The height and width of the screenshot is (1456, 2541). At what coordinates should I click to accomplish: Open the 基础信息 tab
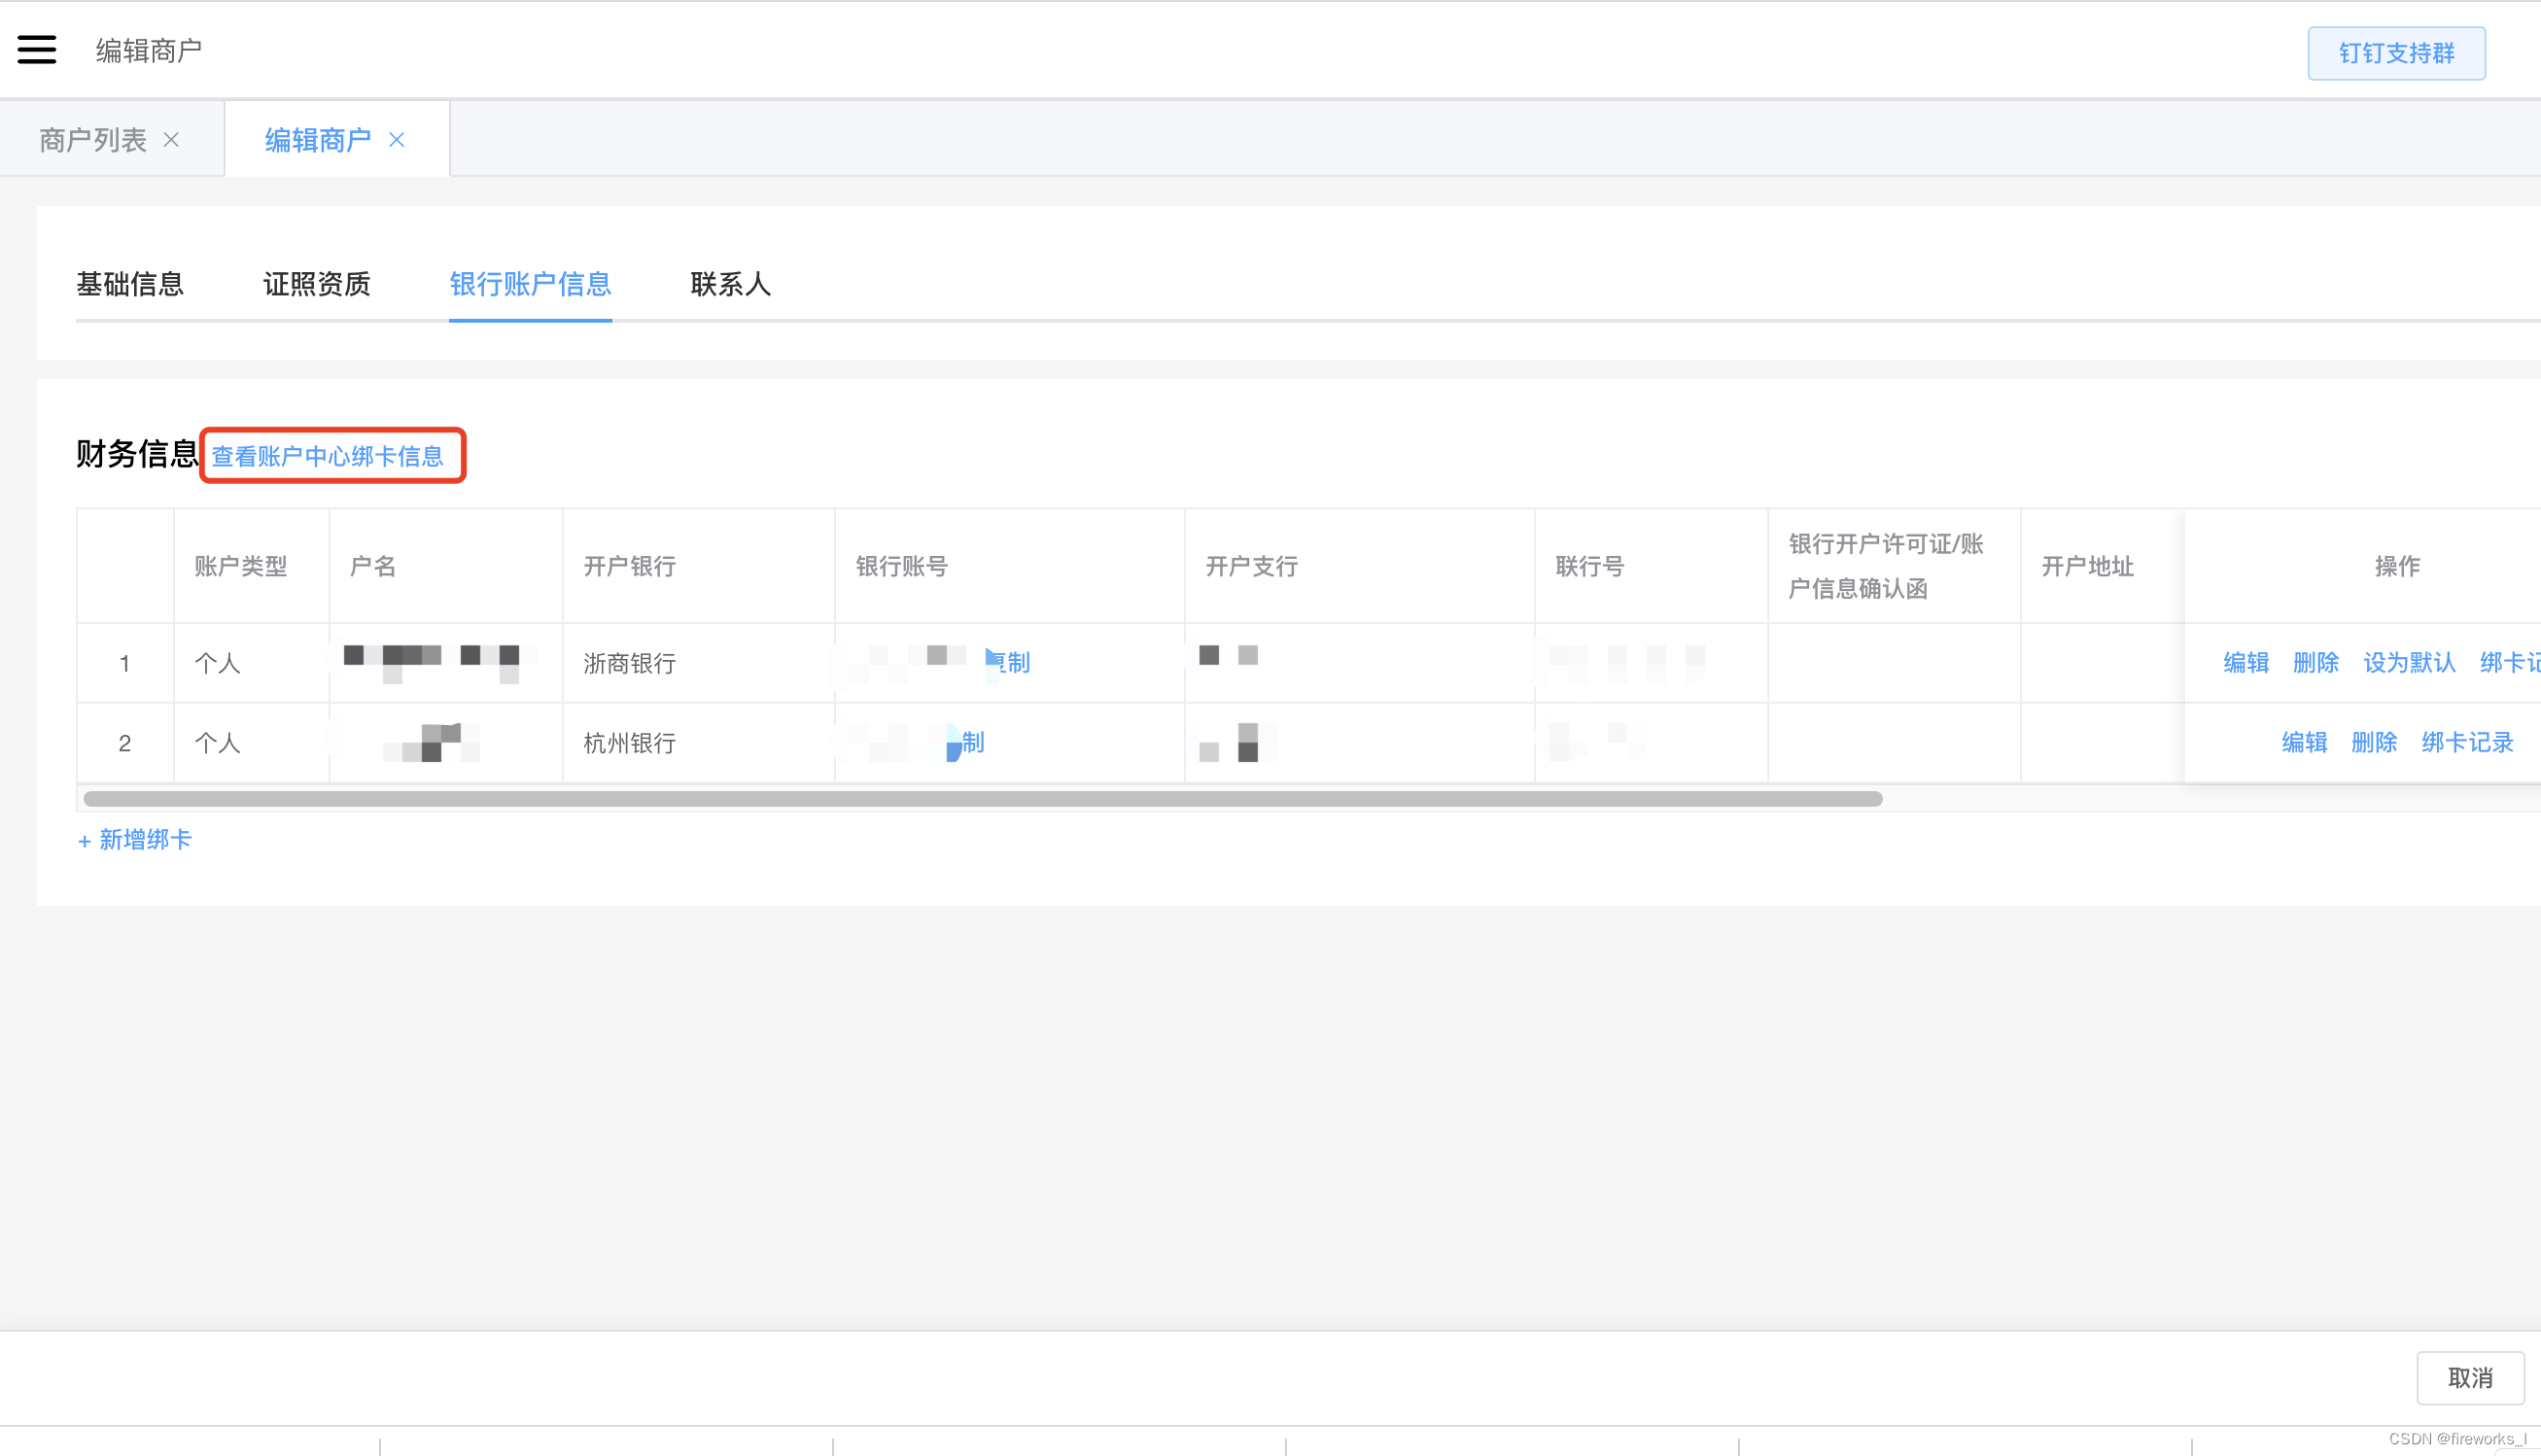(130, 285)
